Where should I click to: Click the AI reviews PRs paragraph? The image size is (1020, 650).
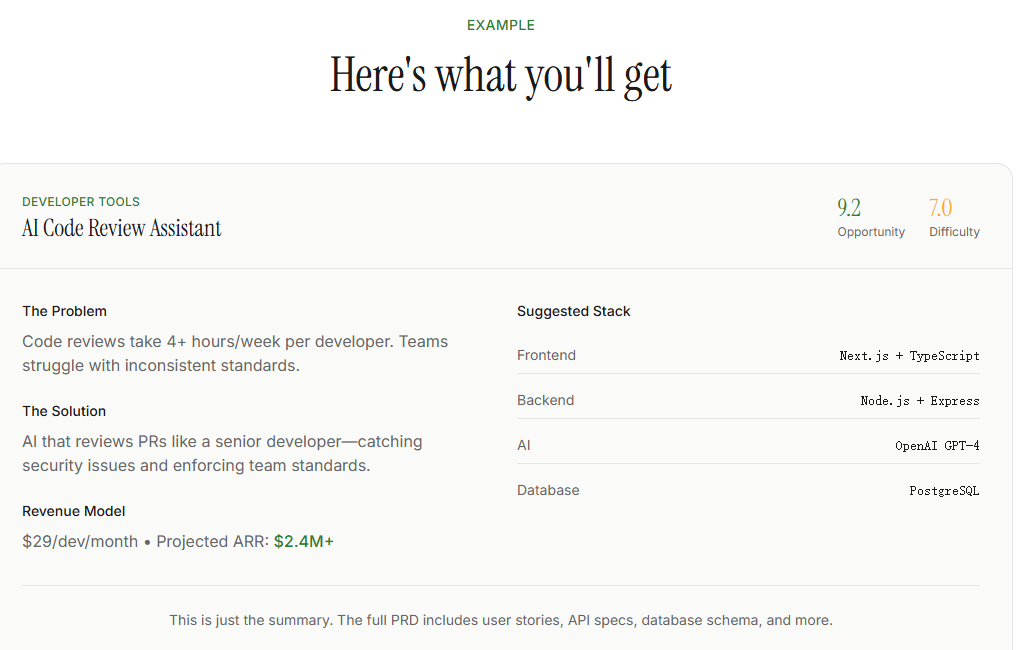tap(222, 454)
